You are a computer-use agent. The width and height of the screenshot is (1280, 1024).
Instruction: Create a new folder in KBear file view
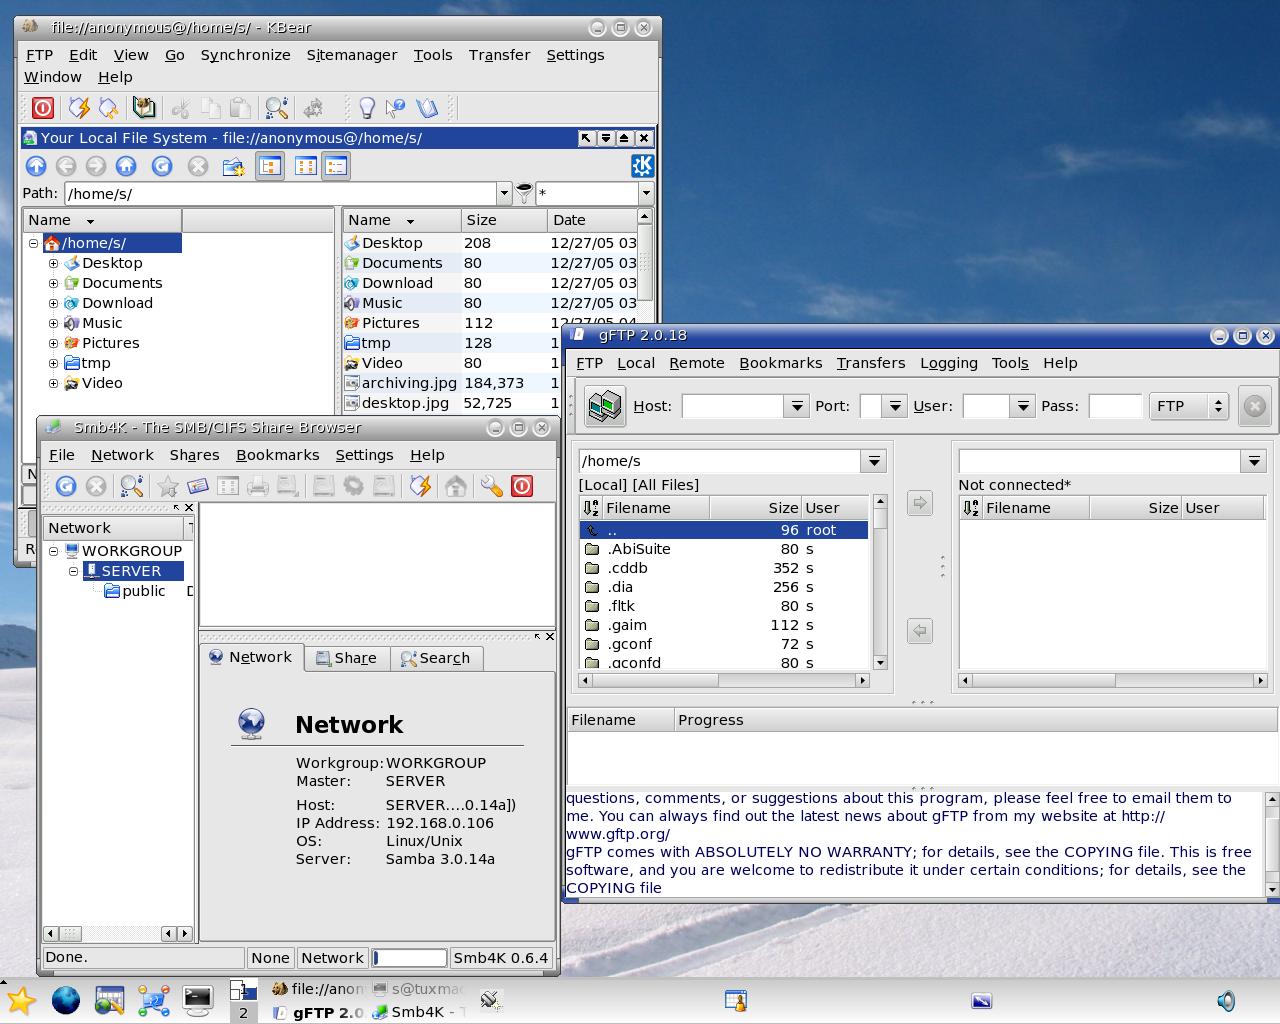233,166
